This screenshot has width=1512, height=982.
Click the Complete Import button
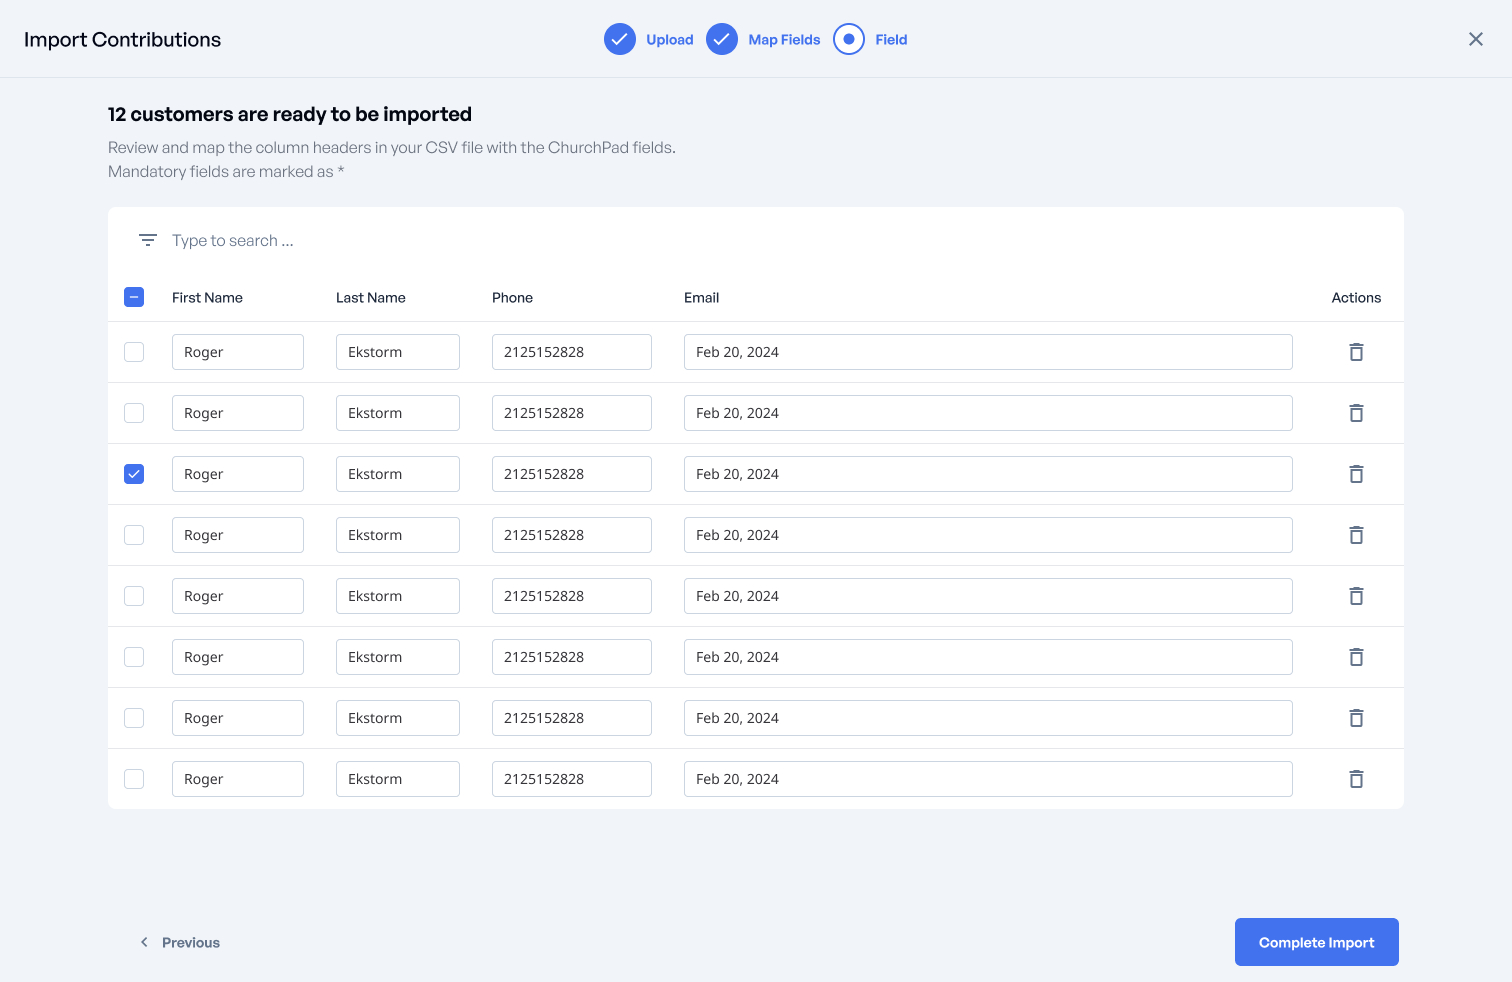[1316, 942]
